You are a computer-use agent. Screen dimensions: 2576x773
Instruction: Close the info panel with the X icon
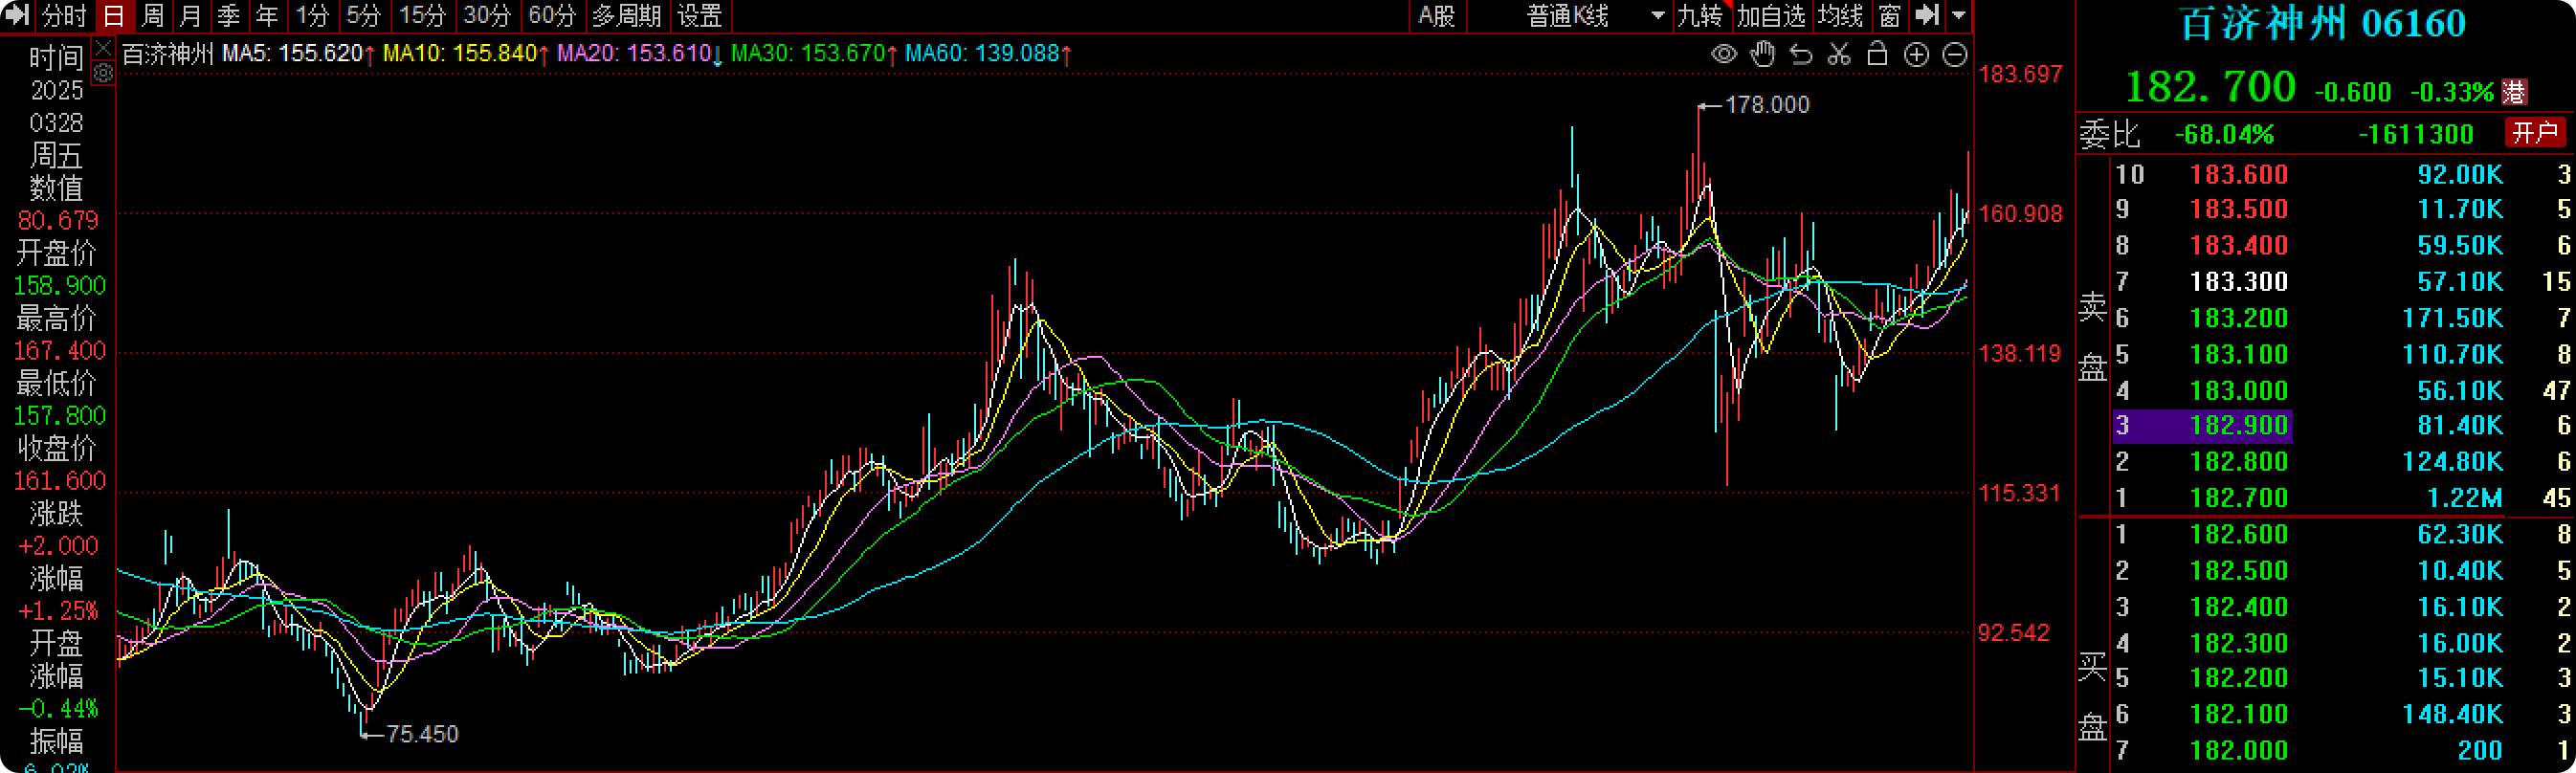(x=104, y=49)
